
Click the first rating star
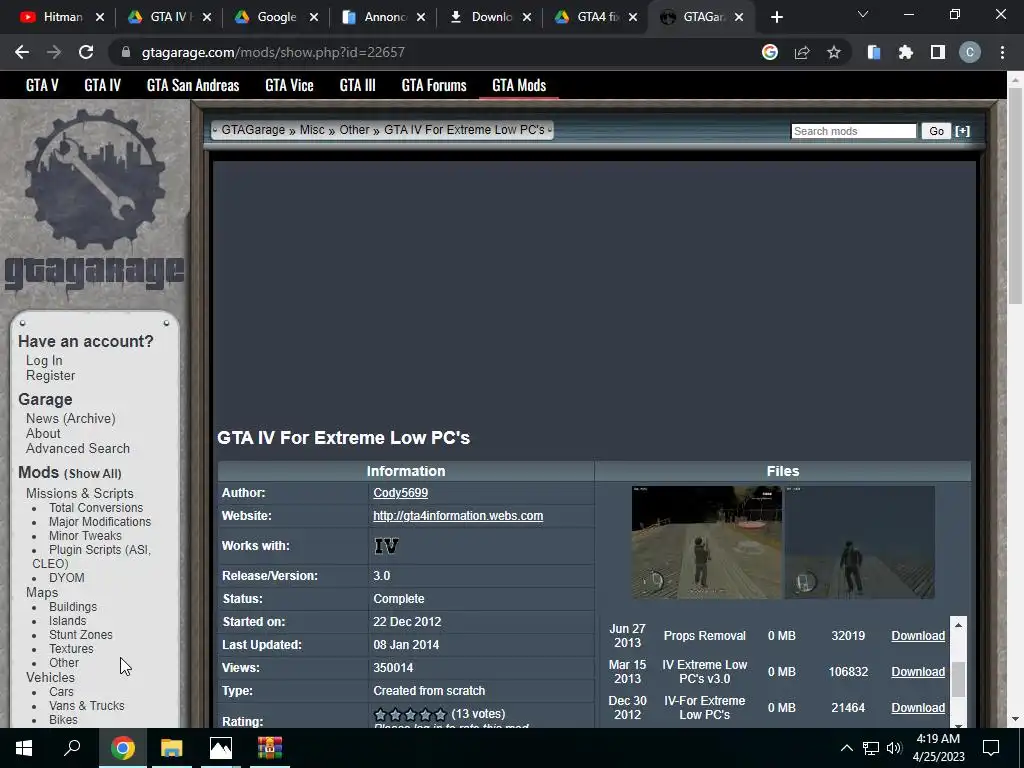(380, 714)
